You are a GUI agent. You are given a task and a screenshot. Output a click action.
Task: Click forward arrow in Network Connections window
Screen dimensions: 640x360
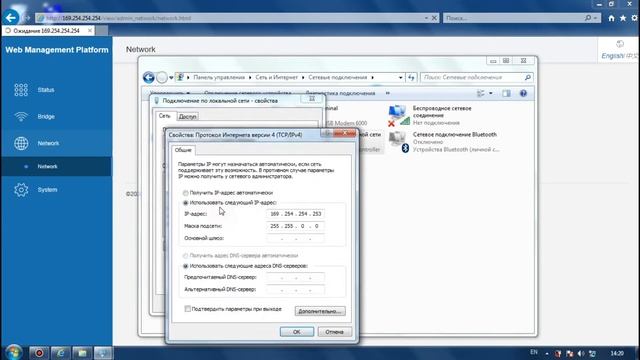[x=162, y=77]
